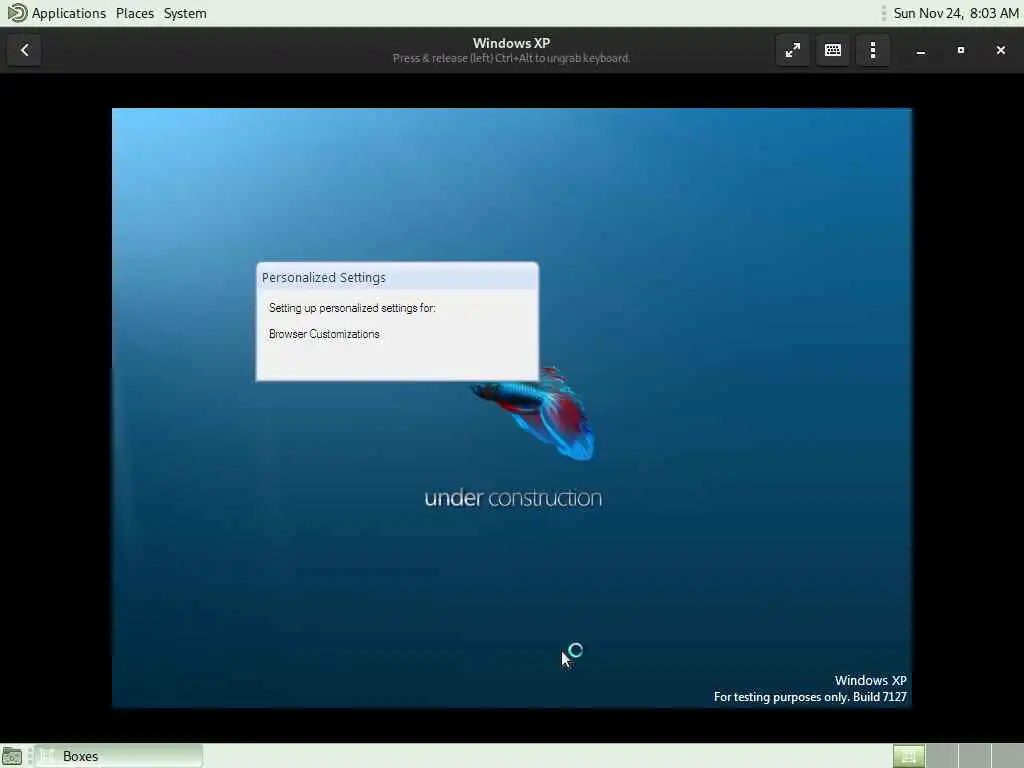Switch to the second workspace
The height and width of the screenshot is (768, 1024).
tap(942, 756)
